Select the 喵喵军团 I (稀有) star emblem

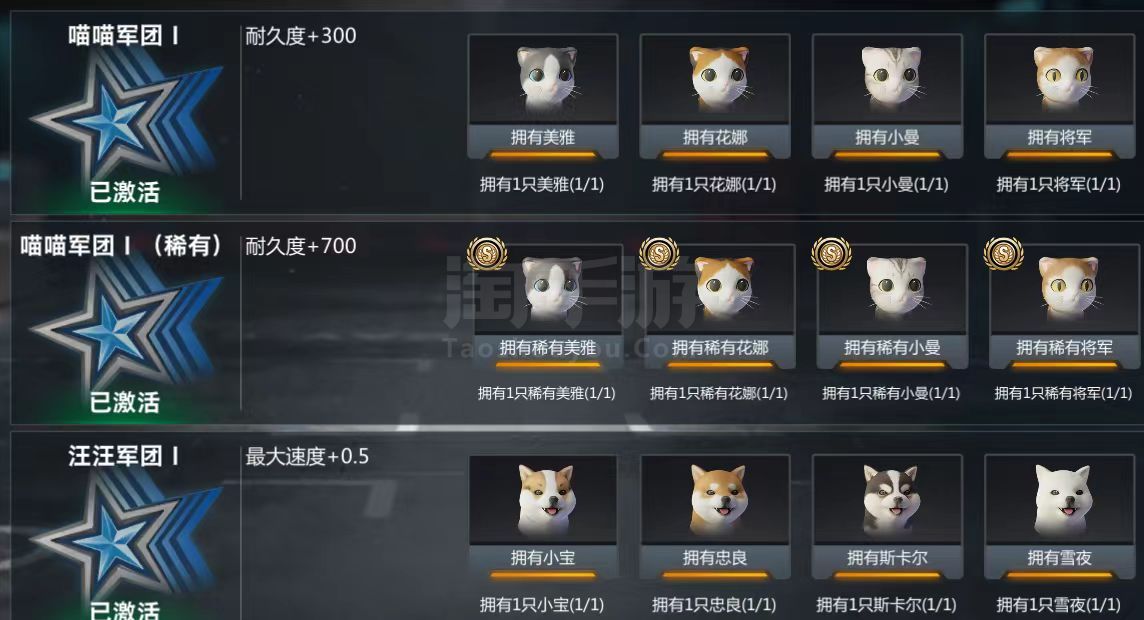tap(125, 327)
